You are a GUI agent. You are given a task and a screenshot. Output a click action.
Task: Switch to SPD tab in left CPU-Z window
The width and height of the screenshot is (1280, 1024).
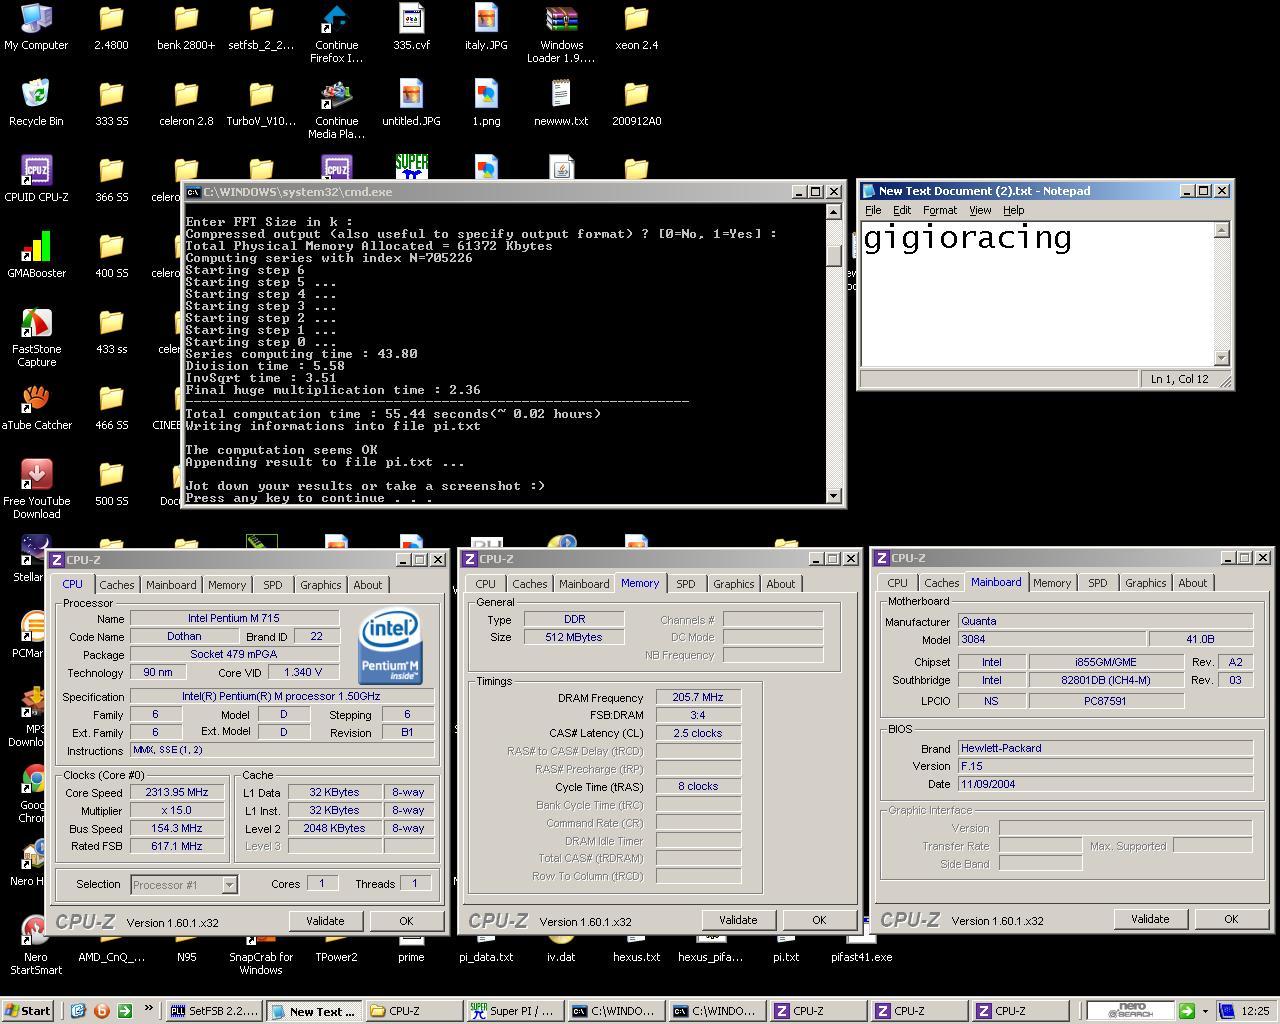272,585
